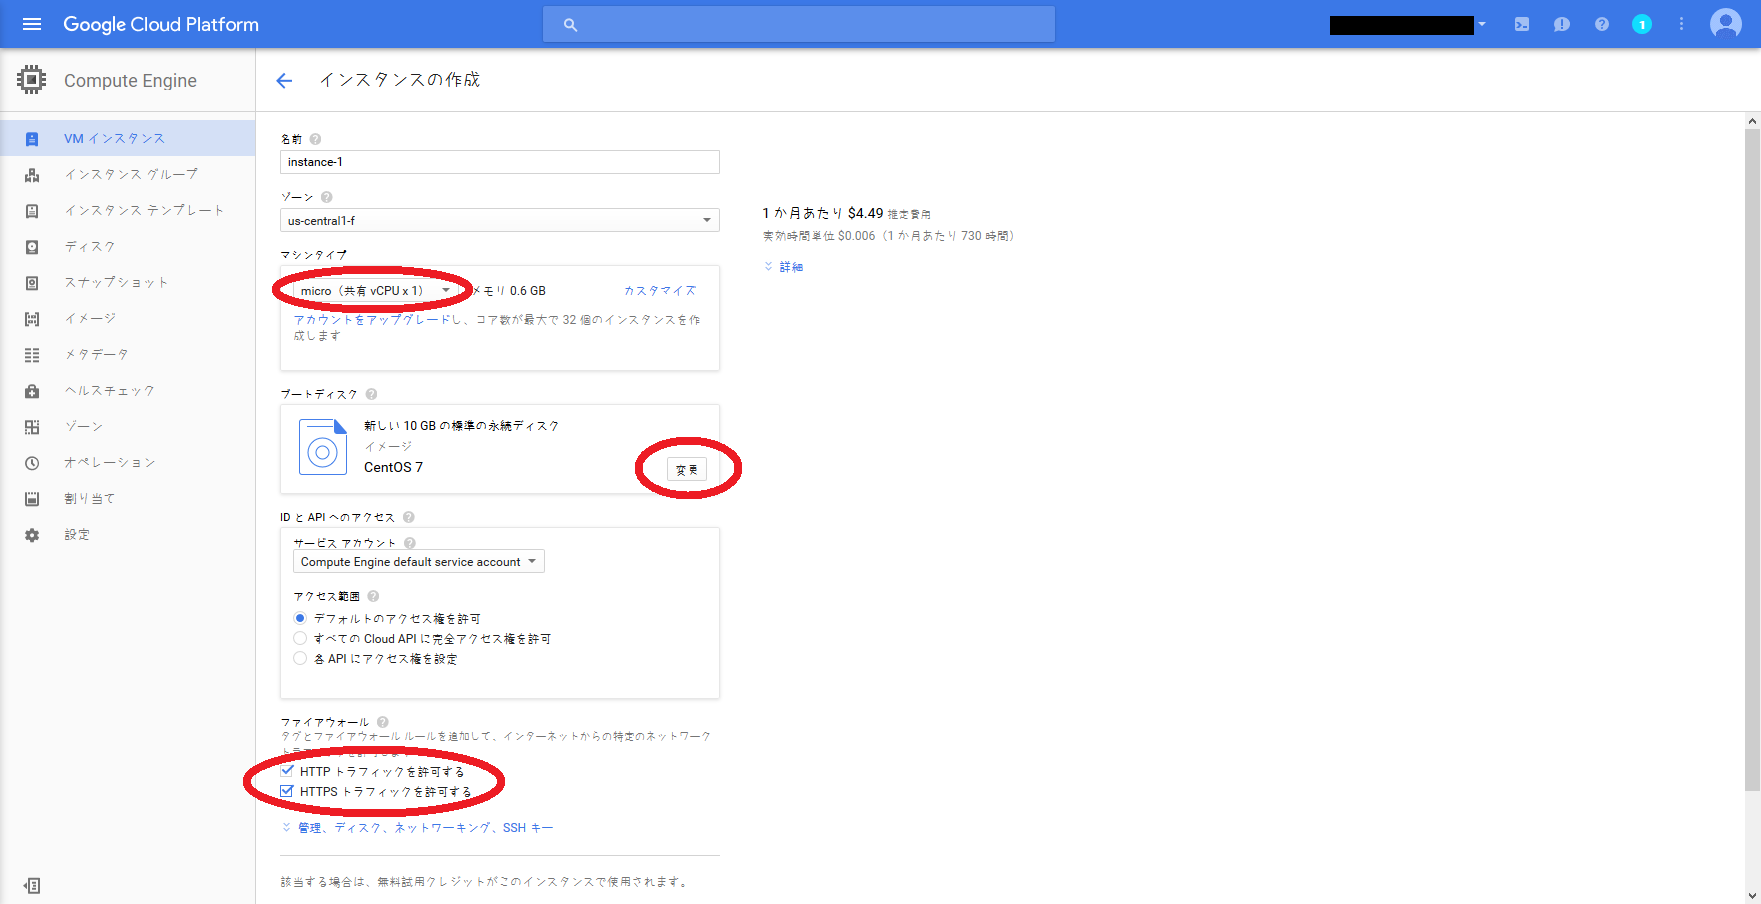The image size is (1761, 904).
Task: Click the インスタンス テンプレート sidebar icon
Action: point(32,211)
